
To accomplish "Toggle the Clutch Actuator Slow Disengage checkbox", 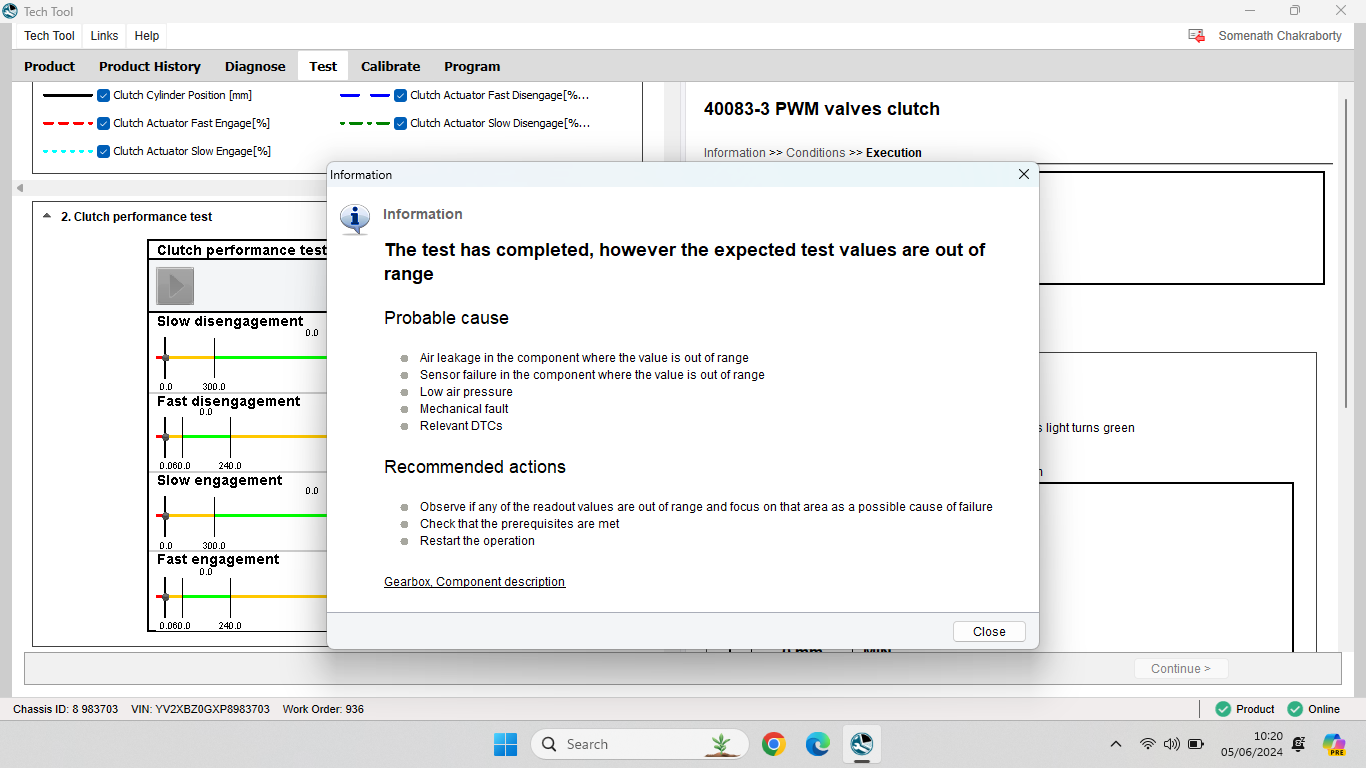I will [x=400, y=123].
